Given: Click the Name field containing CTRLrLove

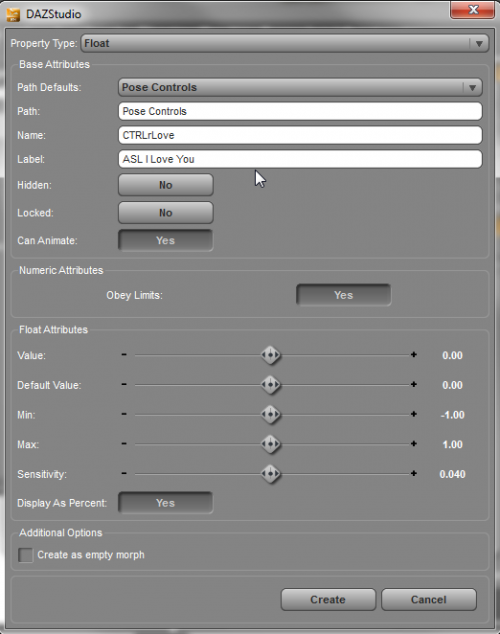Looking at the screenshot, I should 300,135.
